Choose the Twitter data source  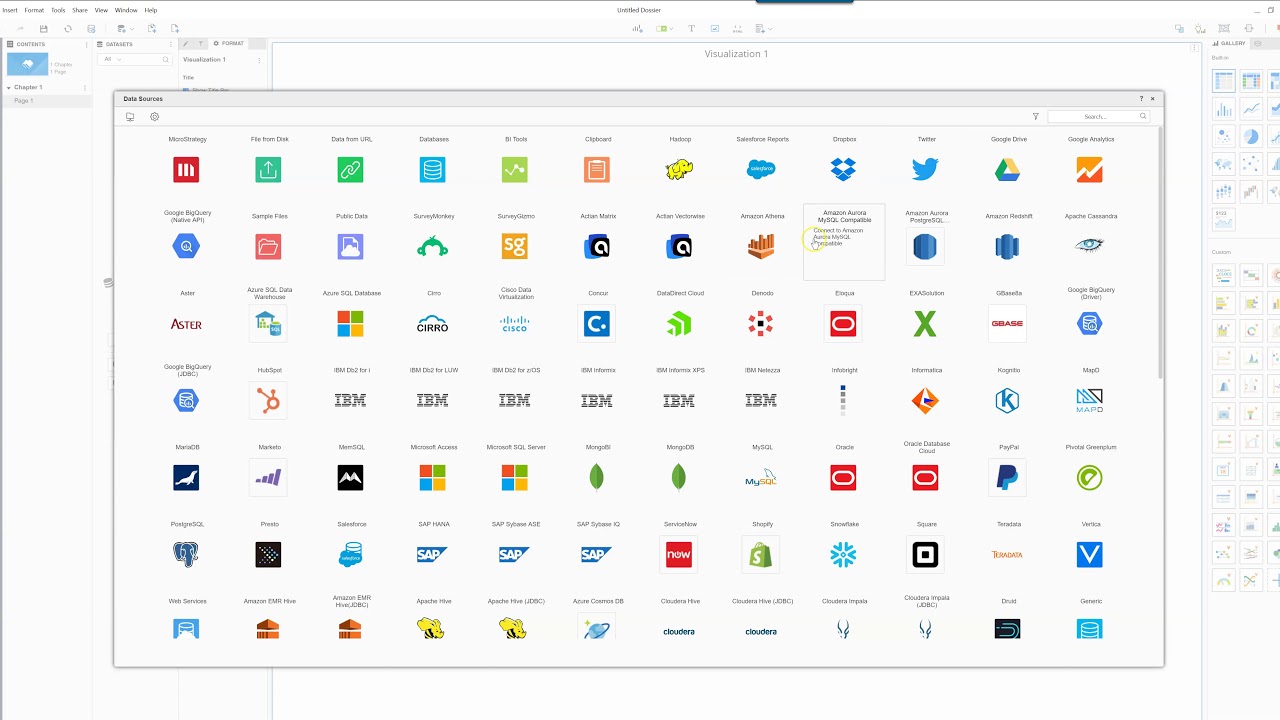coord(925,170)
